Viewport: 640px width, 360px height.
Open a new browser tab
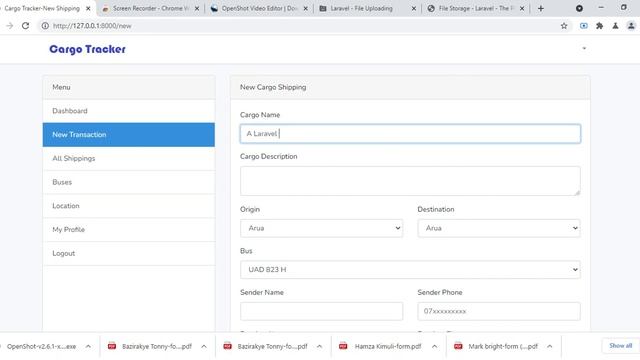[541, 8]
